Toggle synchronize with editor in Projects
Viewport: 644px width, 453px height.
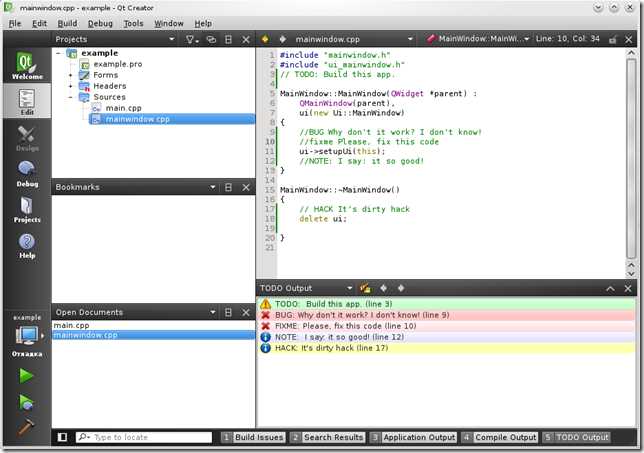tap(211, 39)
